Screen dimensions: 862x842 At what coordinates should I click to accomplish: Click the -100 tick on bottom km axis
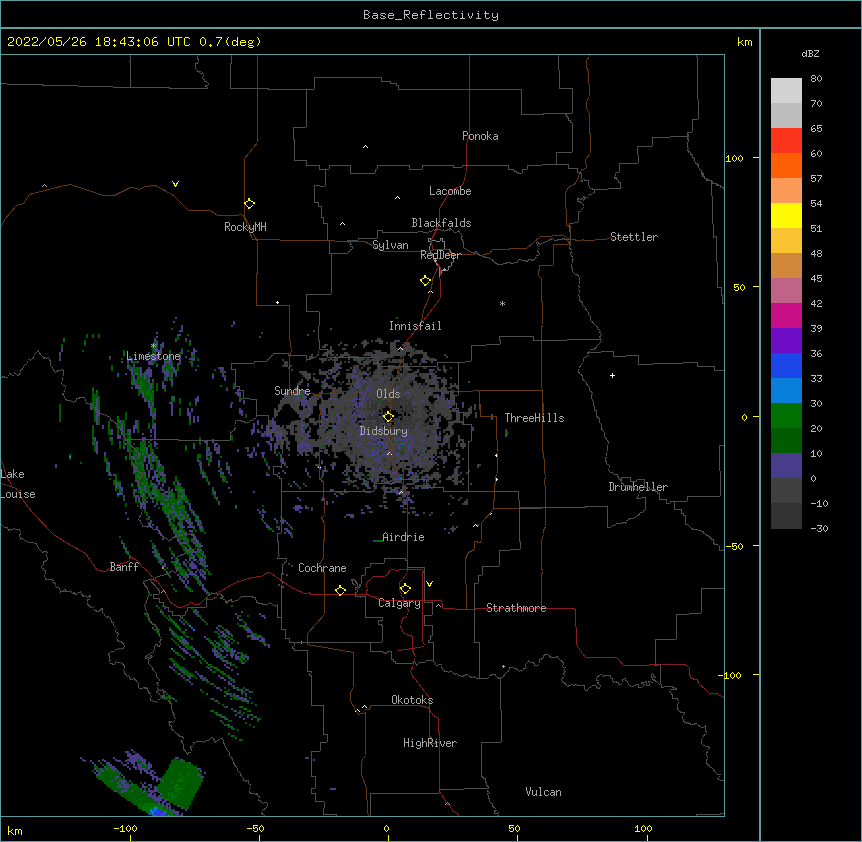pos(125,829)
